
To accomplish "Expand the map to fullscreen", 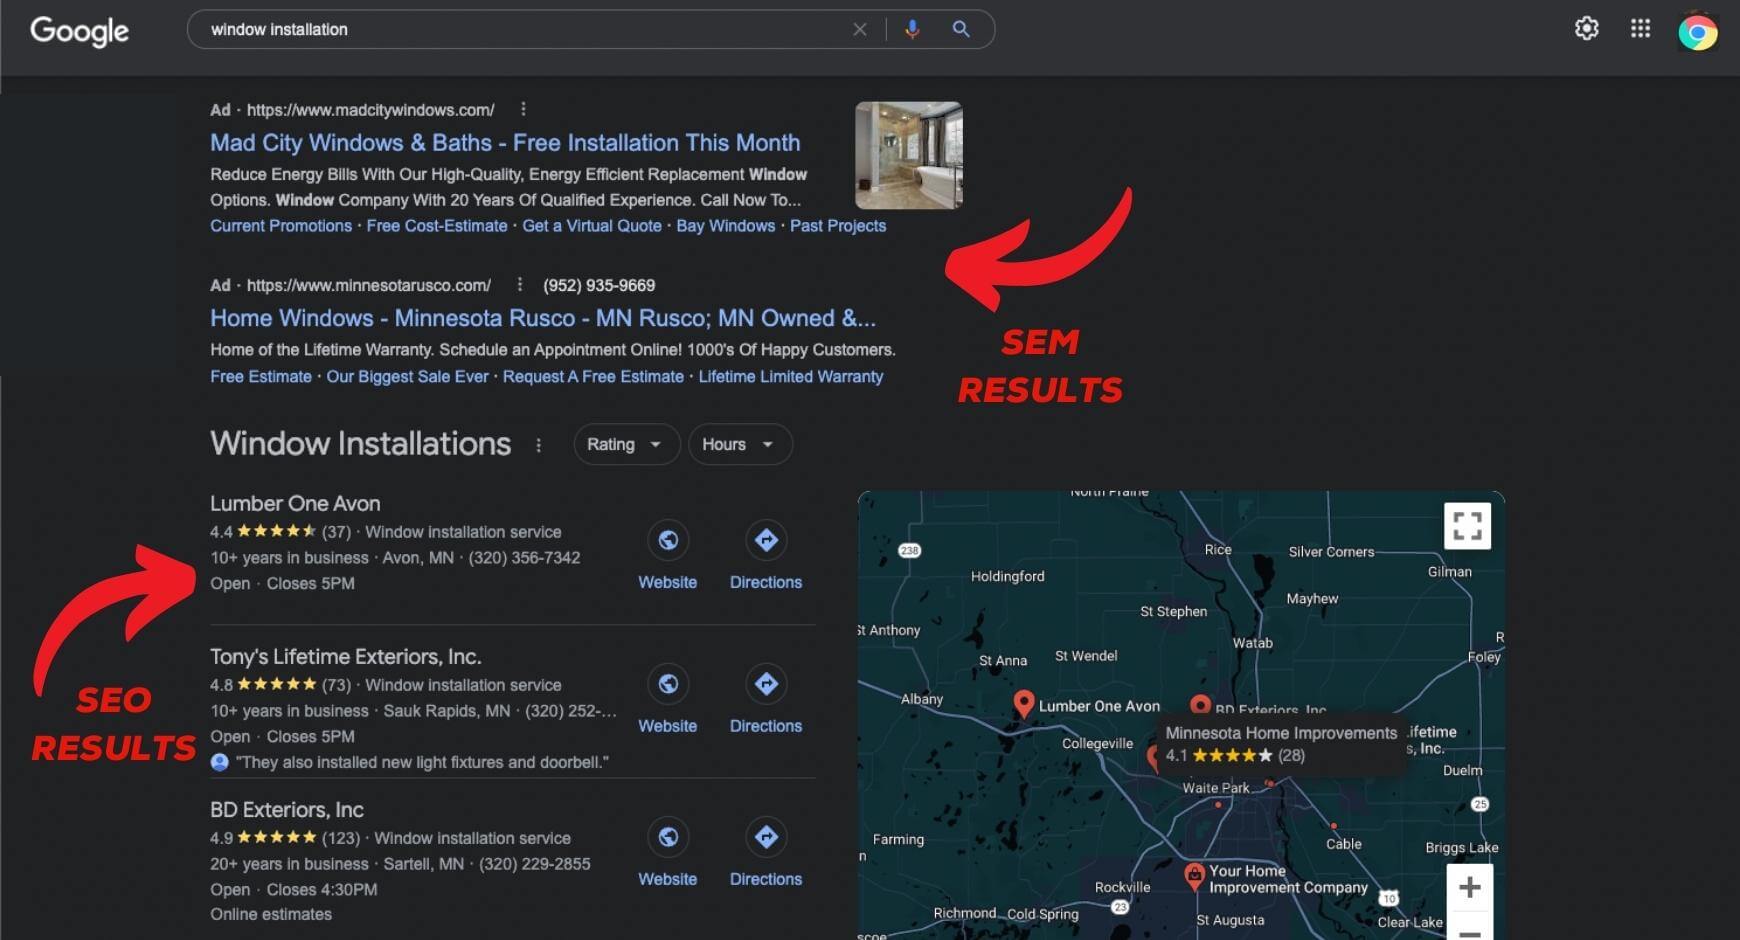I will pos(1467,526).
